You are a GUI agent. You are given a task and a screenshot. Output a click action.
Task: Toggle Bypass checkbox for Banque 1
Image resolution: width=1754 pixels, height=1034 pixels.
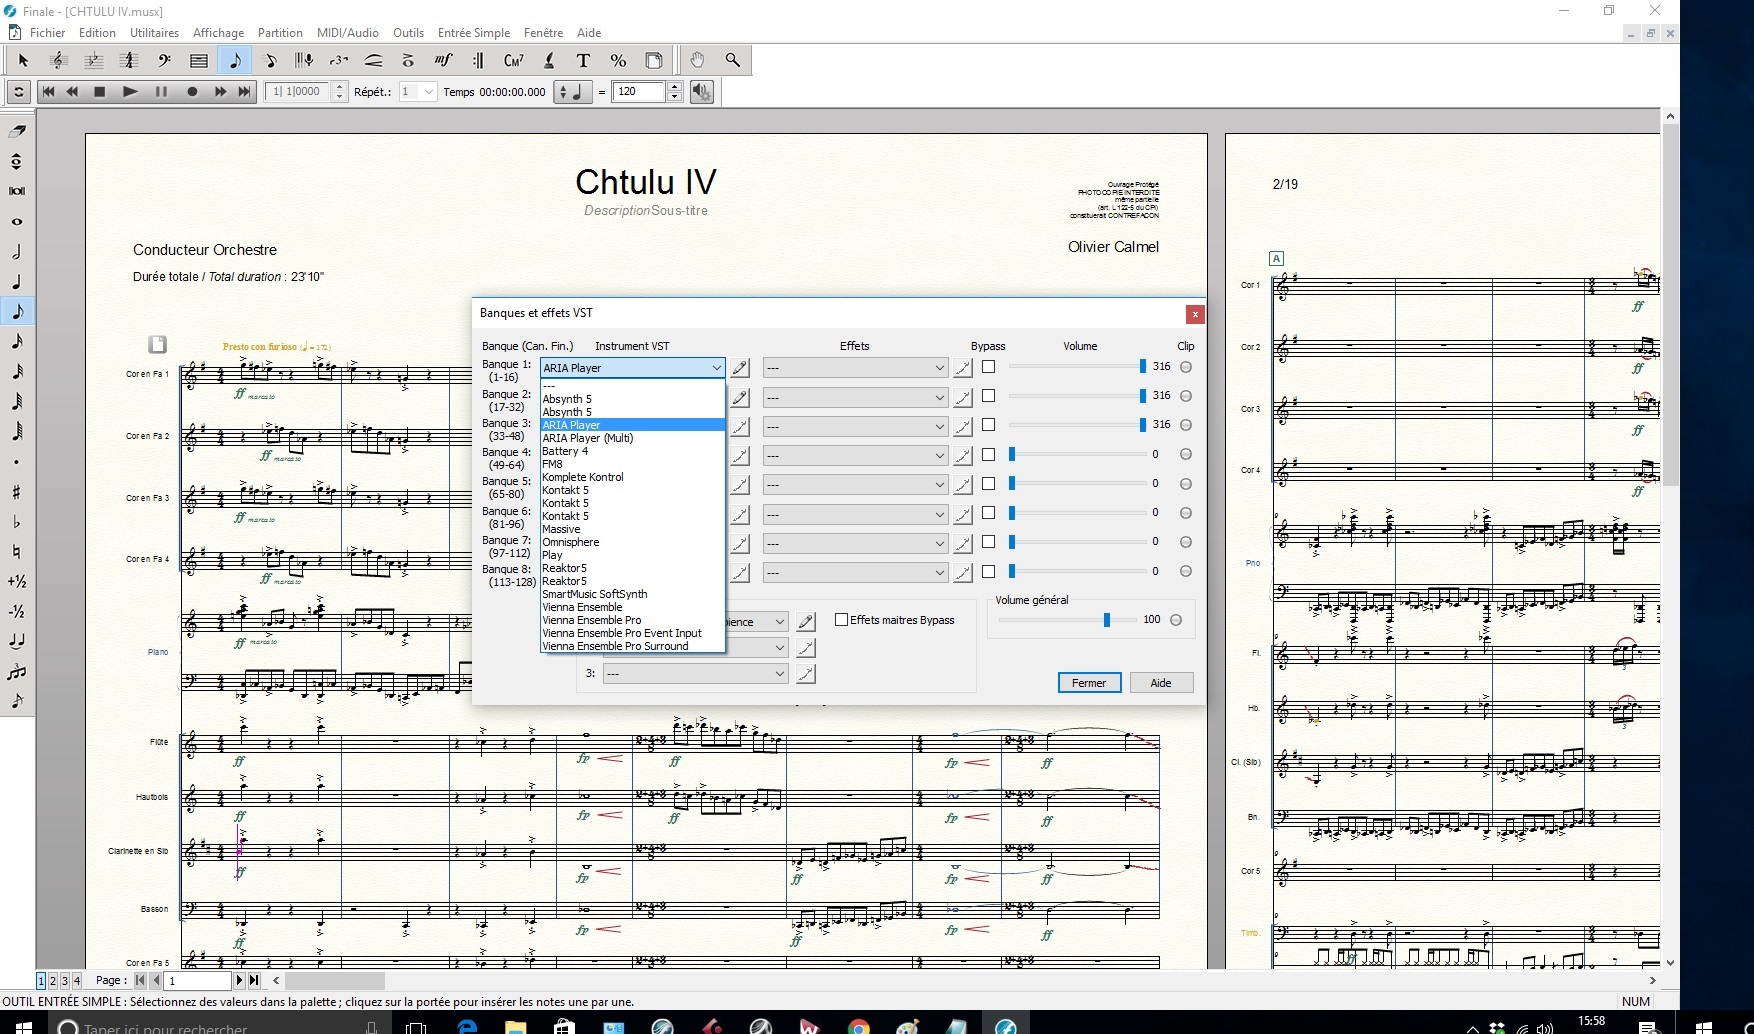989,367
